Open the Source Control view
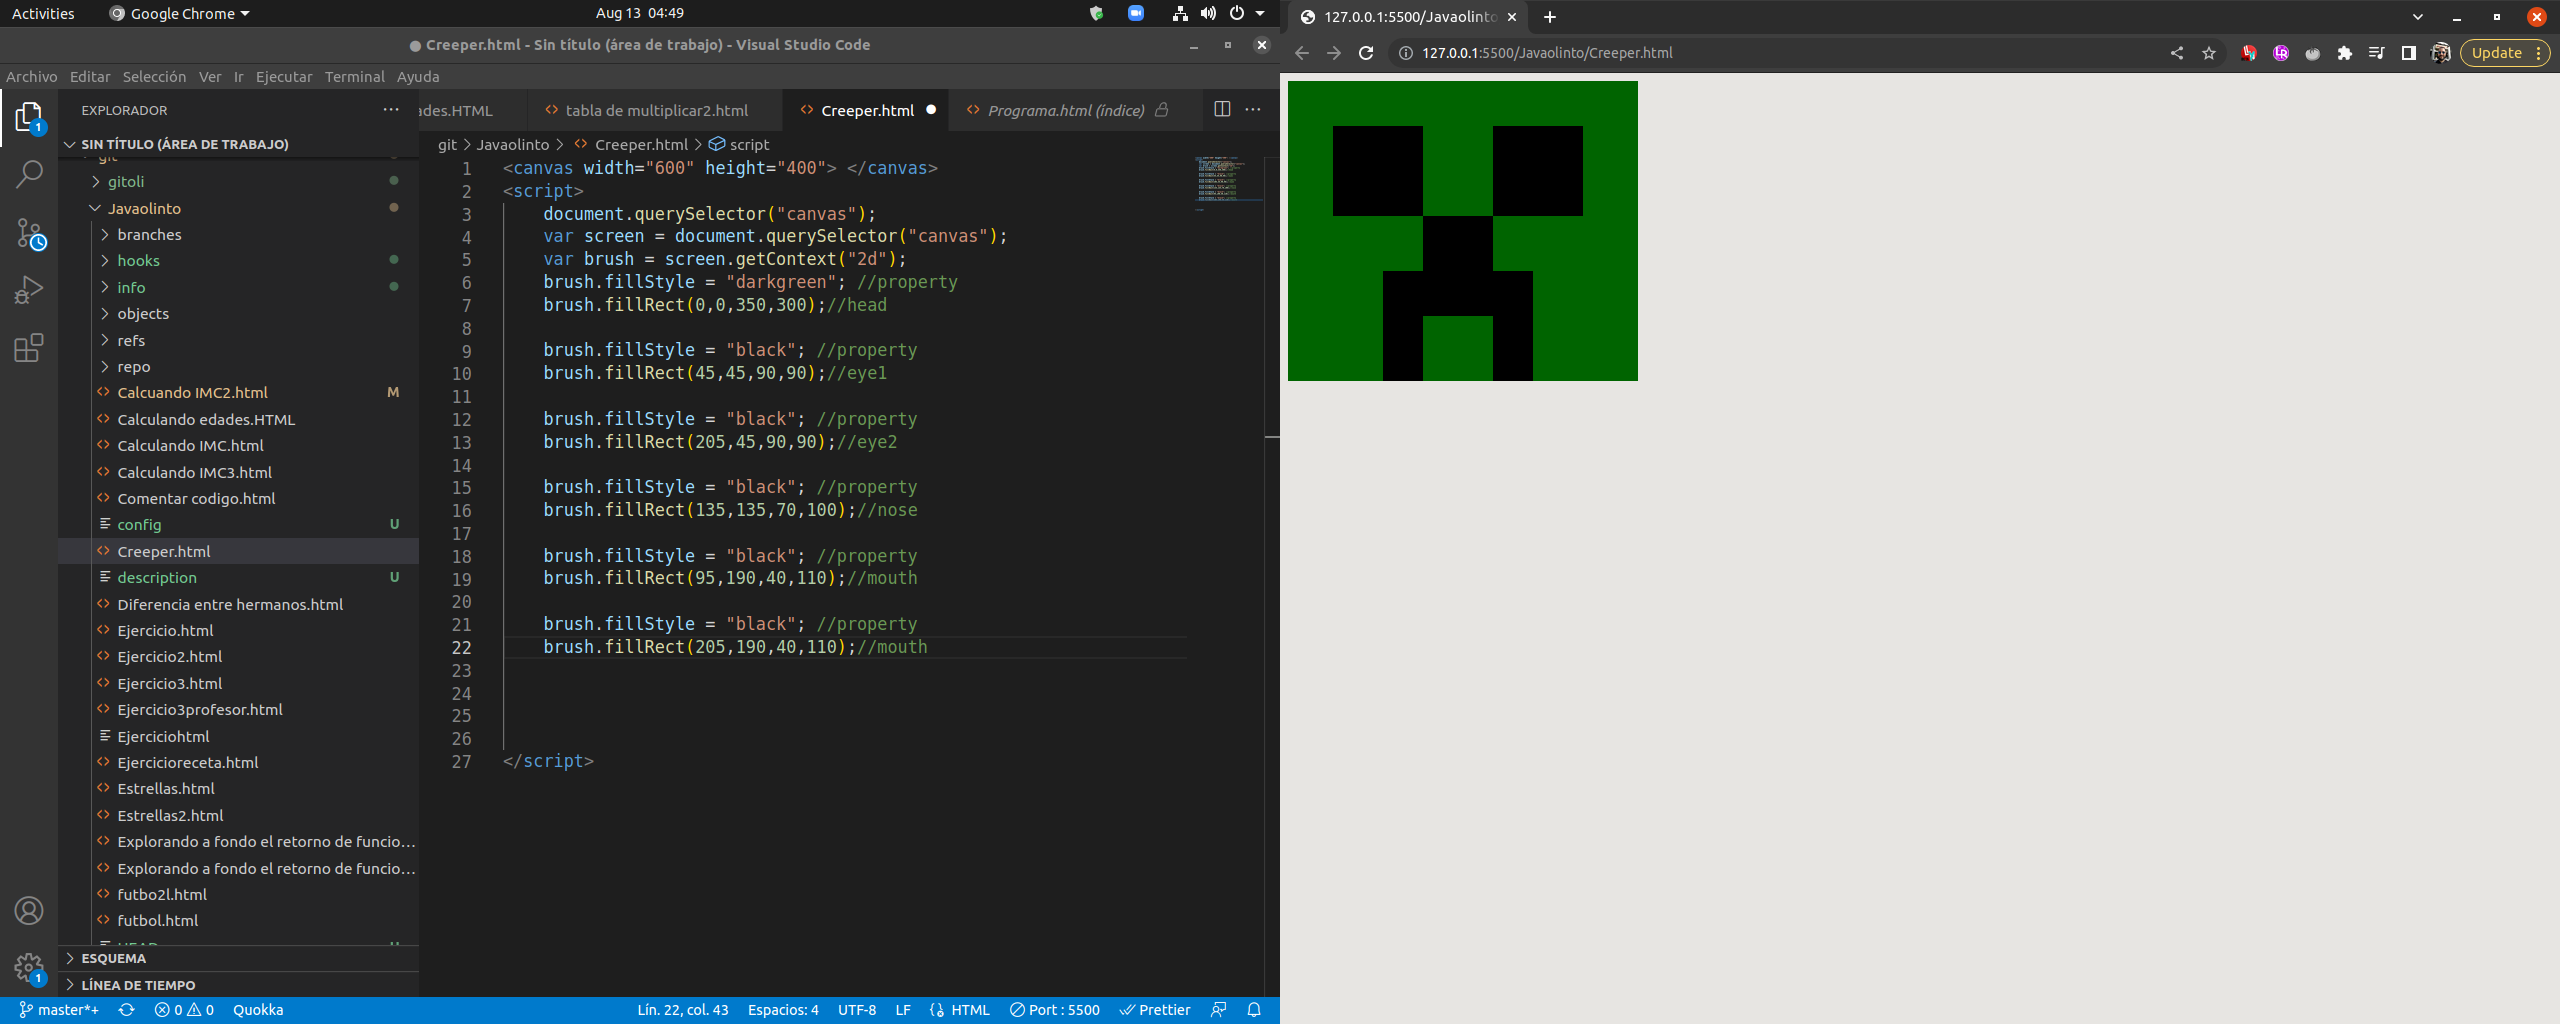Screen dimensions: 2560x1024 pyautogui.click(x=29, y=234)
